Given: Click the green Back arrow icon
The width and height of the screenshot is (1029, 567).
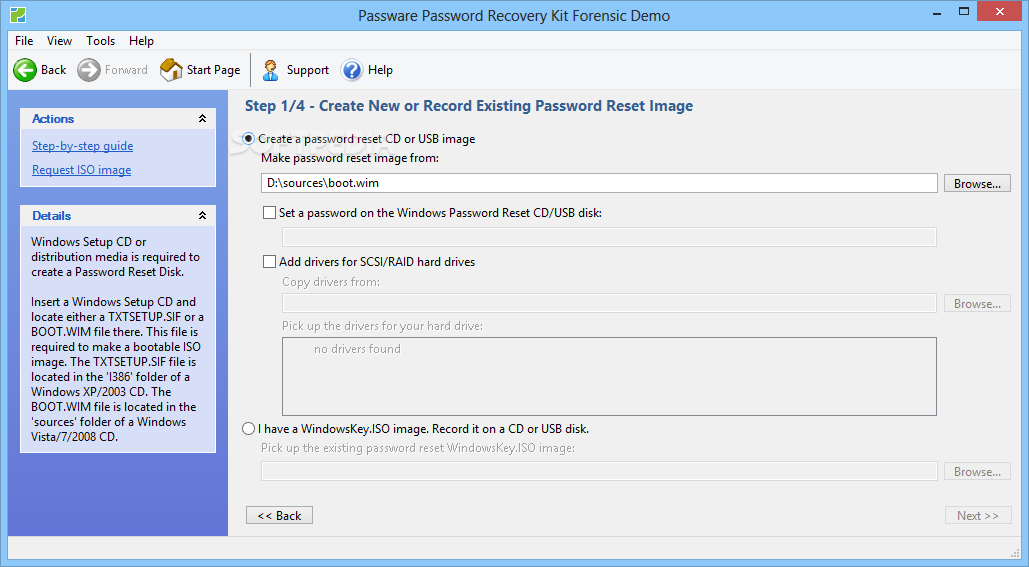Looking at the screenshot, I should click(x=25, y=70).
